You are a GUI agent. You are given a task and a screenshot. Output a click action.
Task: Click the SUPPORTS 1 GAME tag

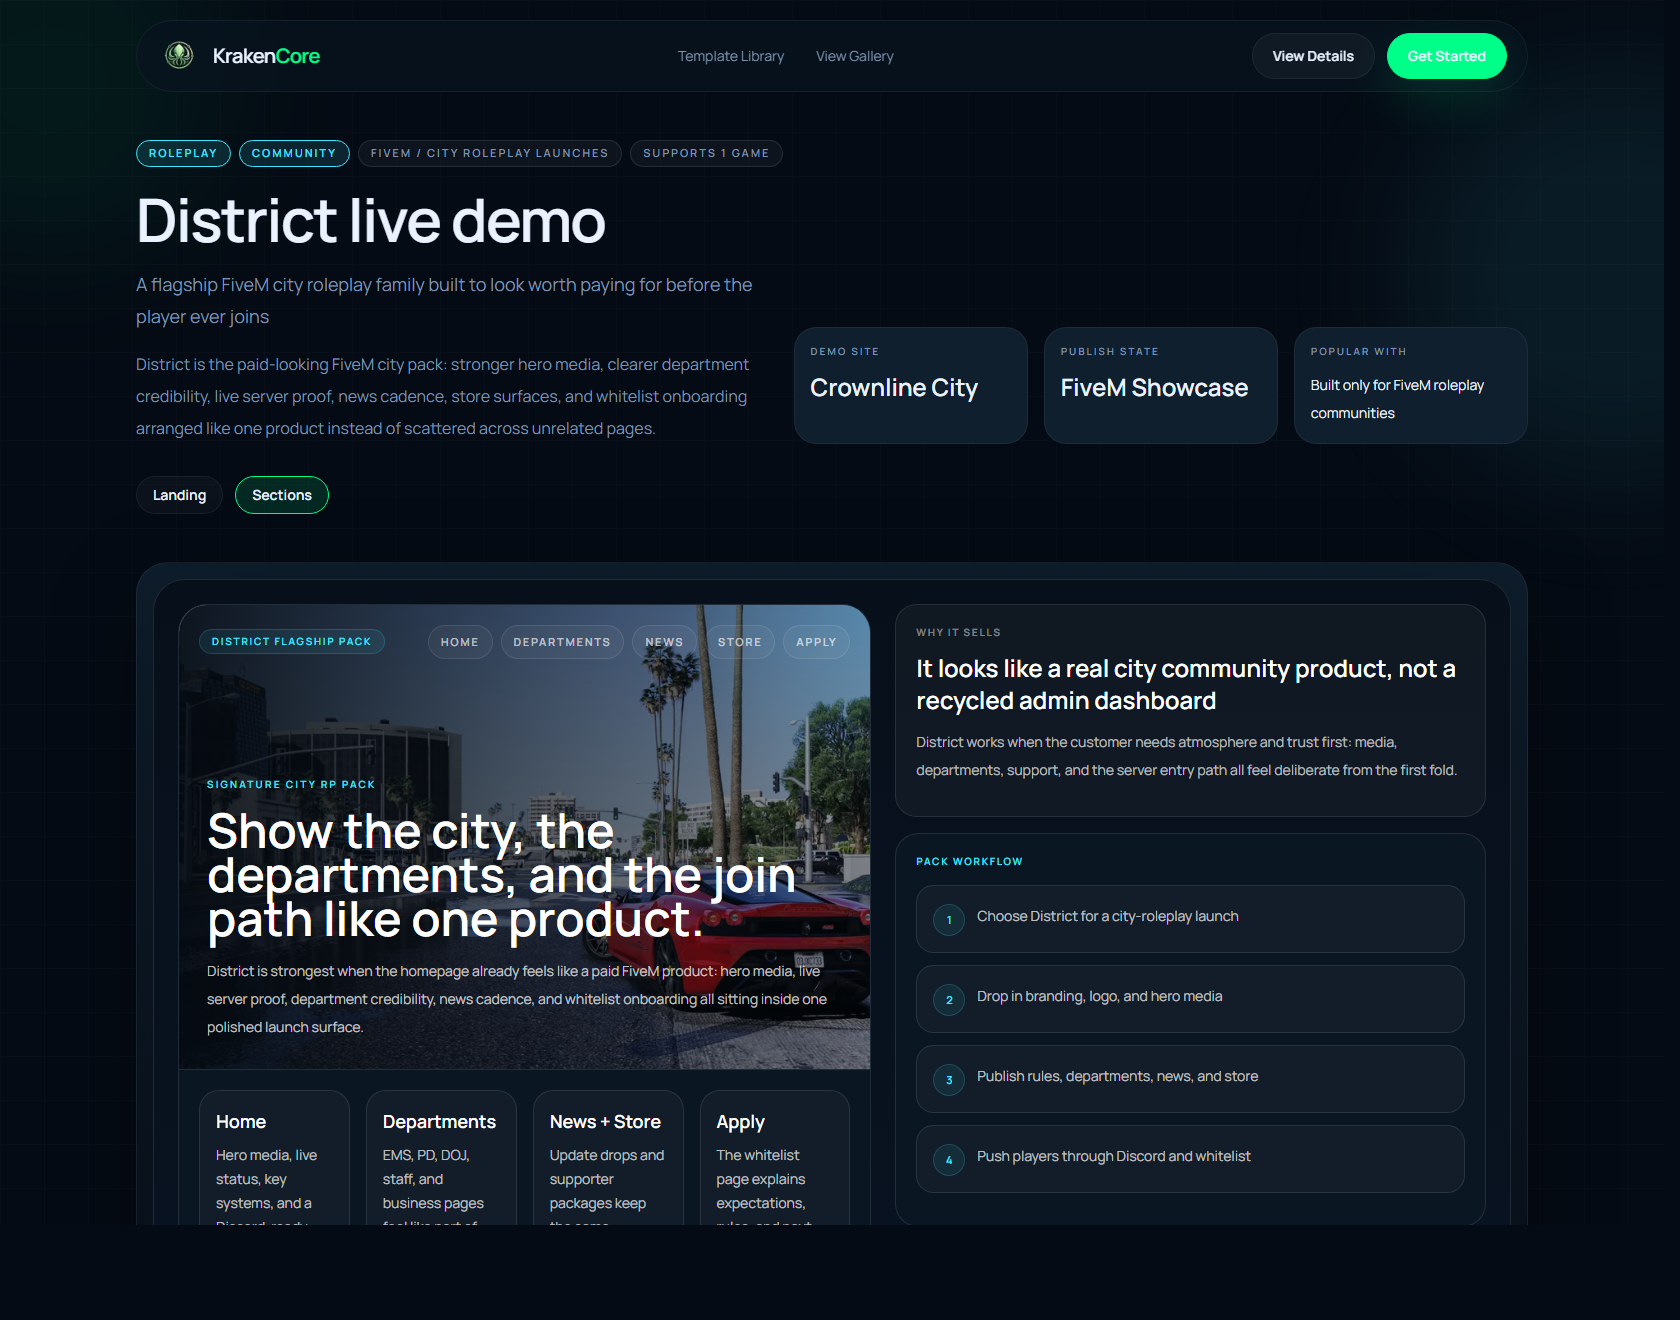(x=706, y=153)
